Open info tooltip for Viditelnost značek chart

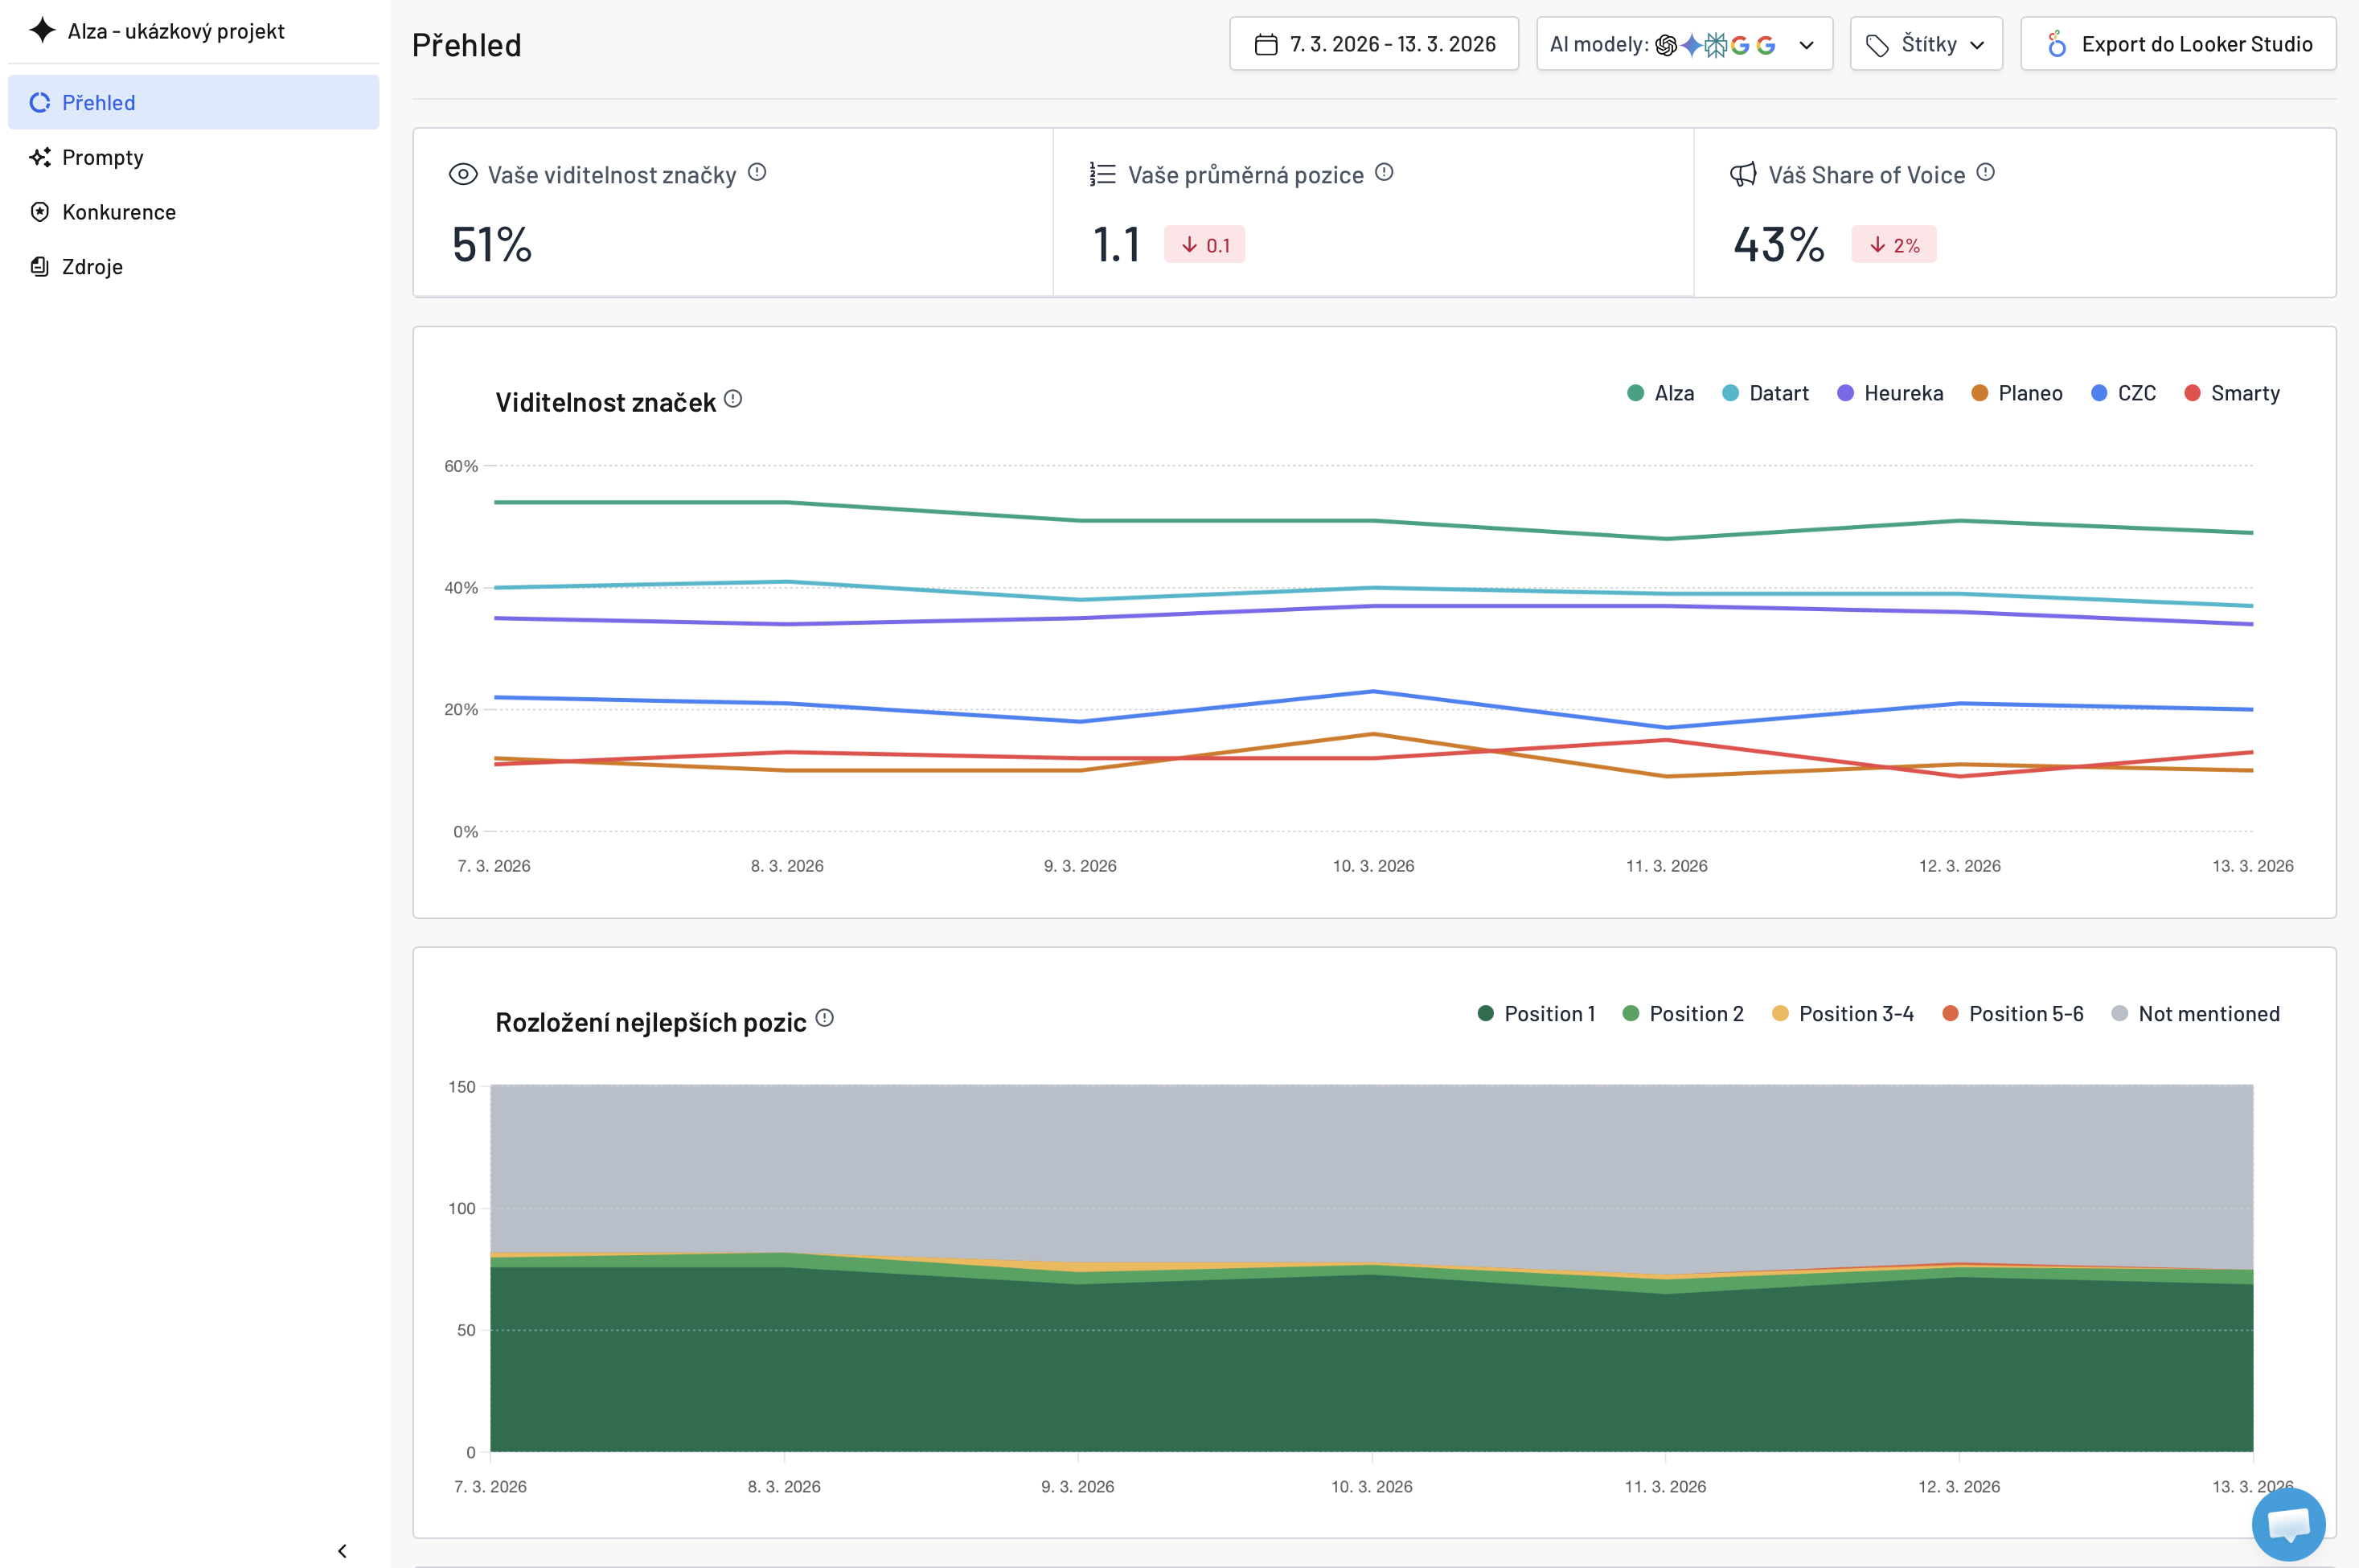[733, 400]
